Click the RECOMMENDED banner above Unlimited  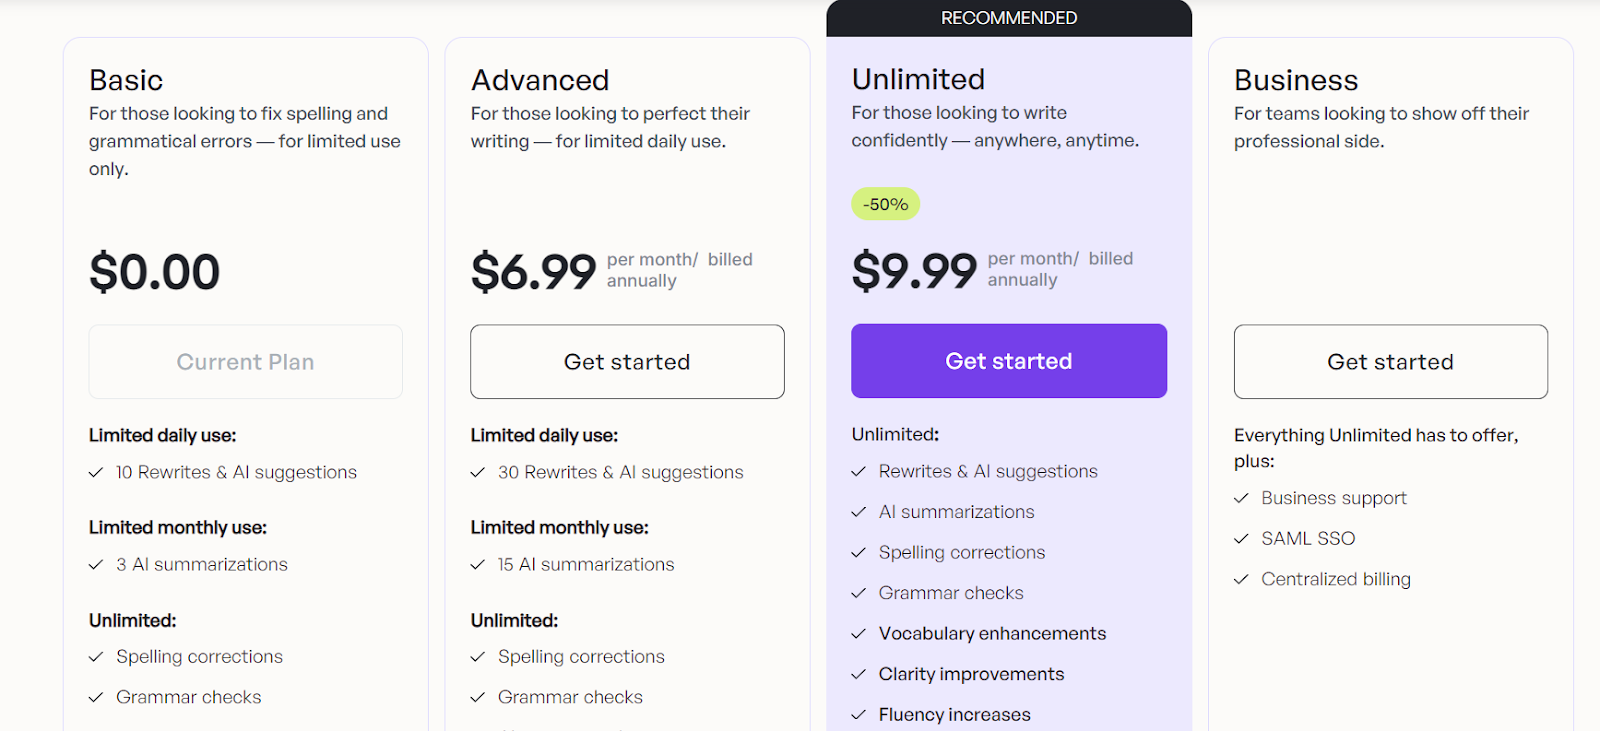(x=1008, y=17)
